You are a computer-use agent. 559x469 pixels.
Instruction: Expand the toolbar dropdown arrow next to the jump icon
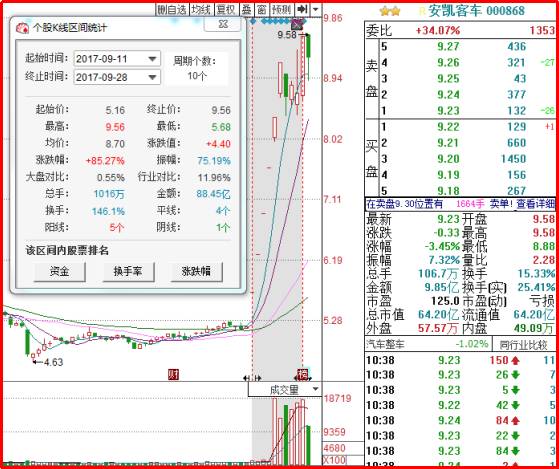[x=316, y=10]
